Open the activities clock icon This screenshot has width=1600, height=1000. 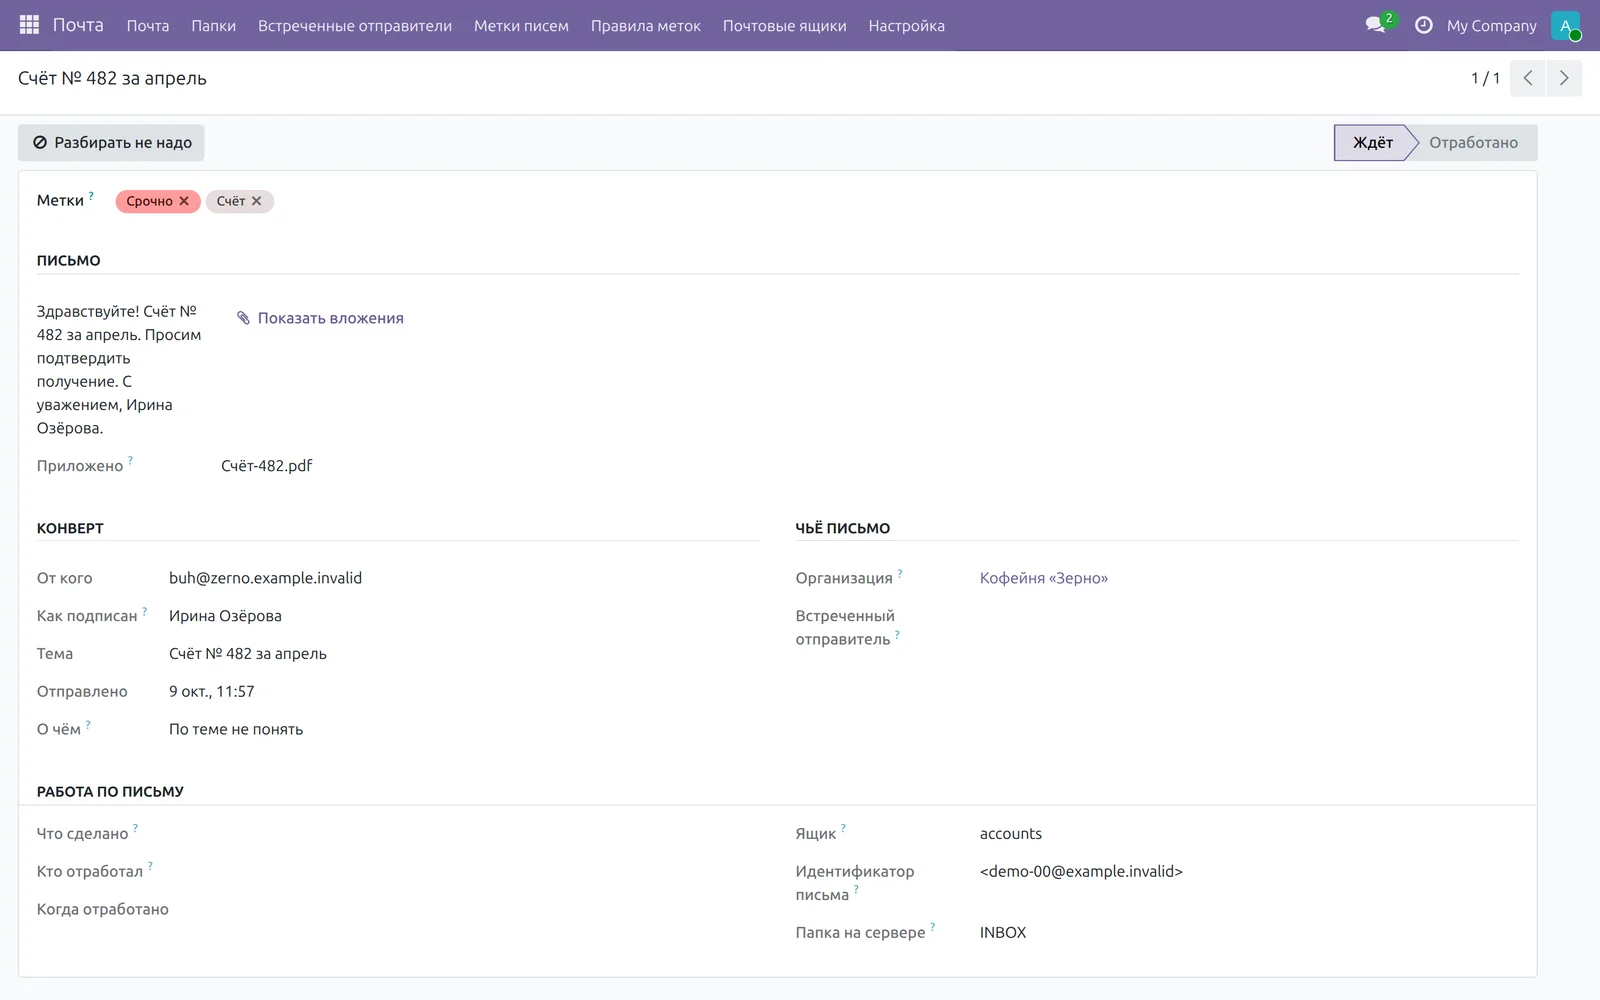click(x=1424, y=25)
